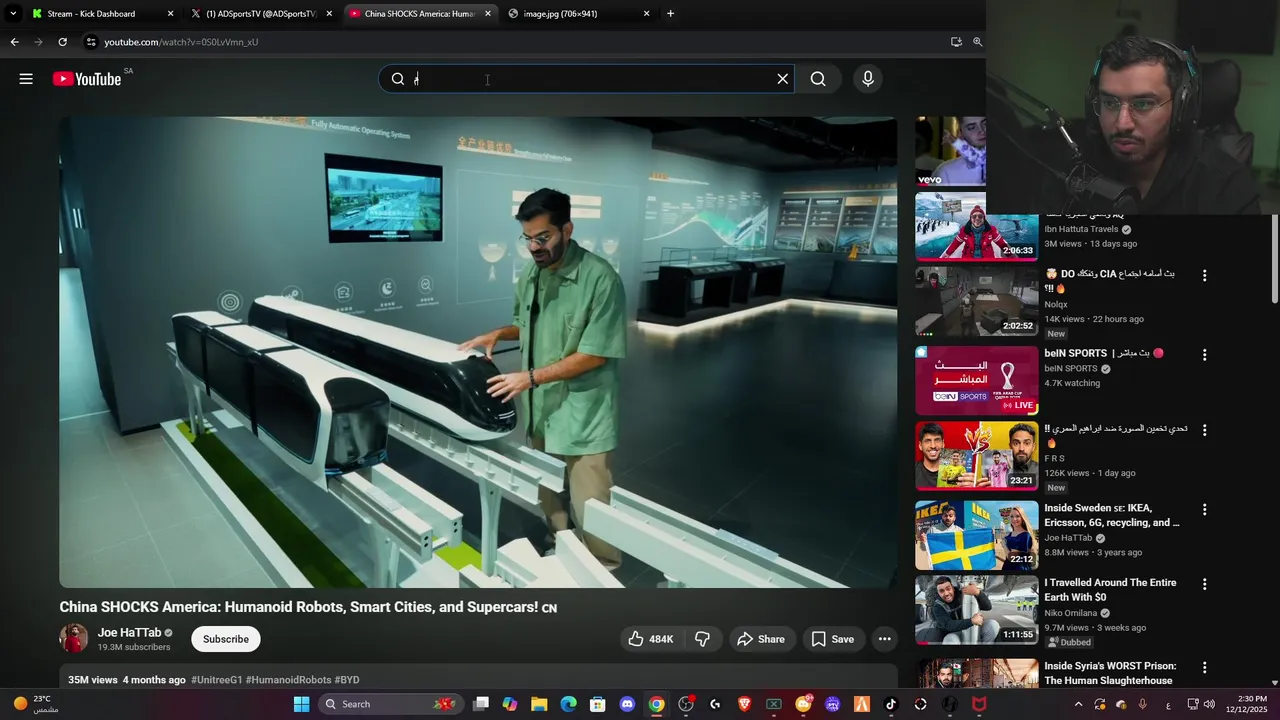Open a new browser tab
This screenshot has width=1280, height=720.
pyautogui.click(x=670, y=14)
